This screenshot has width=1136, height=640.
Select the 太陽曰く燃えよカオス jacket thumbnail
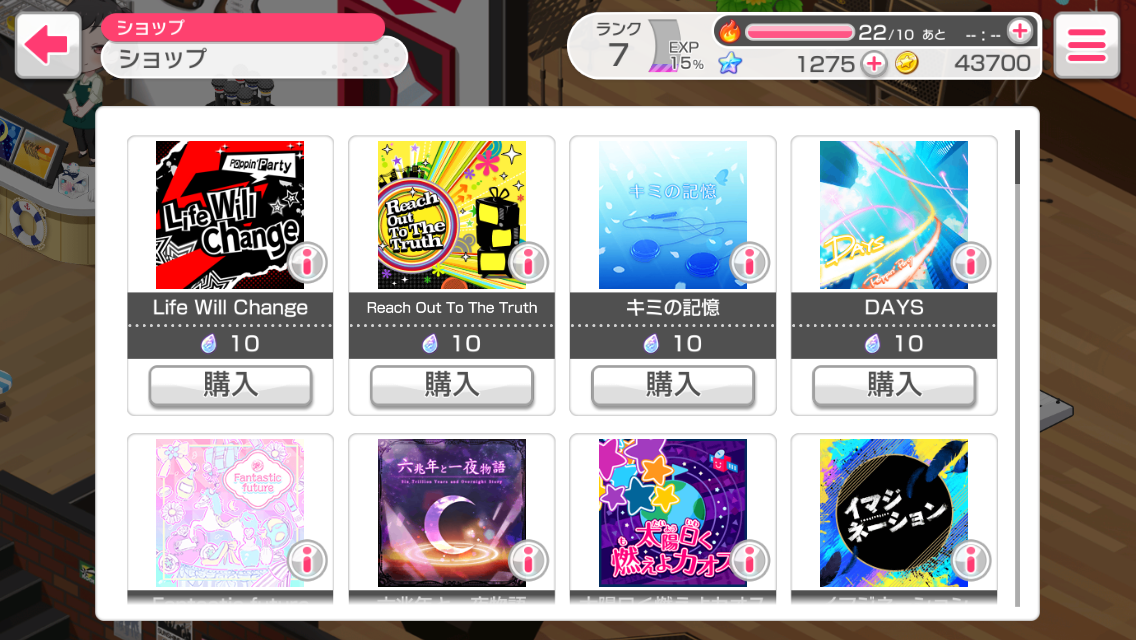(x=673, y=513)
